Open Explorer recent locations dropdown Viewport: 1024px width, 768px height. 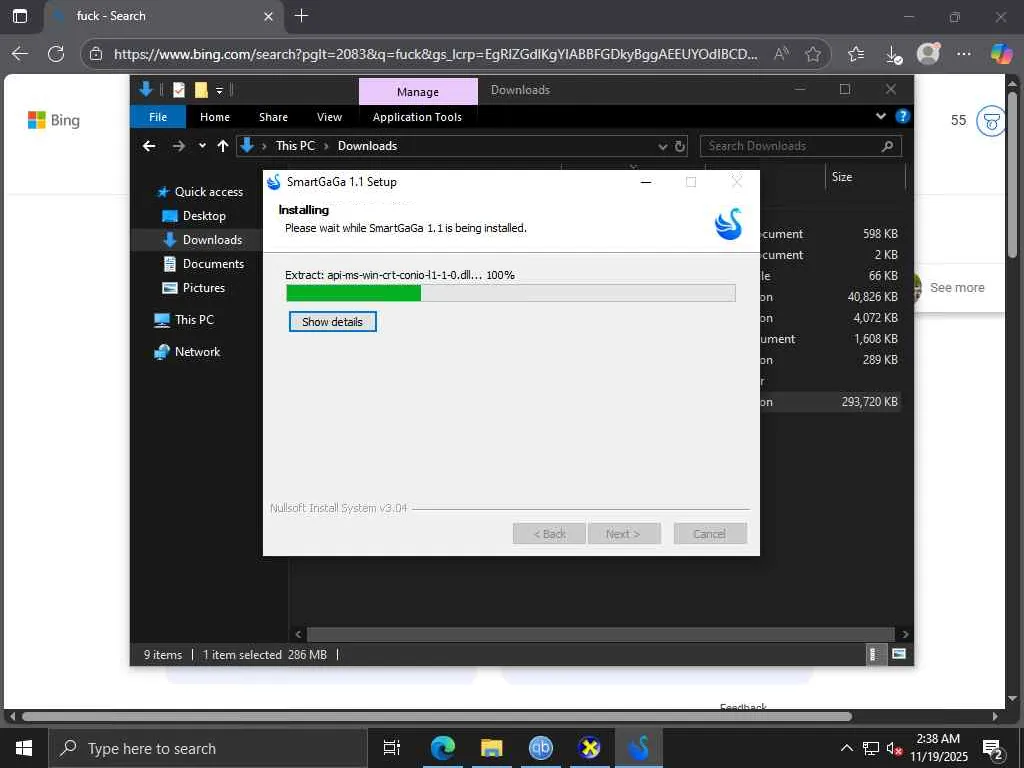click(202, 146)
